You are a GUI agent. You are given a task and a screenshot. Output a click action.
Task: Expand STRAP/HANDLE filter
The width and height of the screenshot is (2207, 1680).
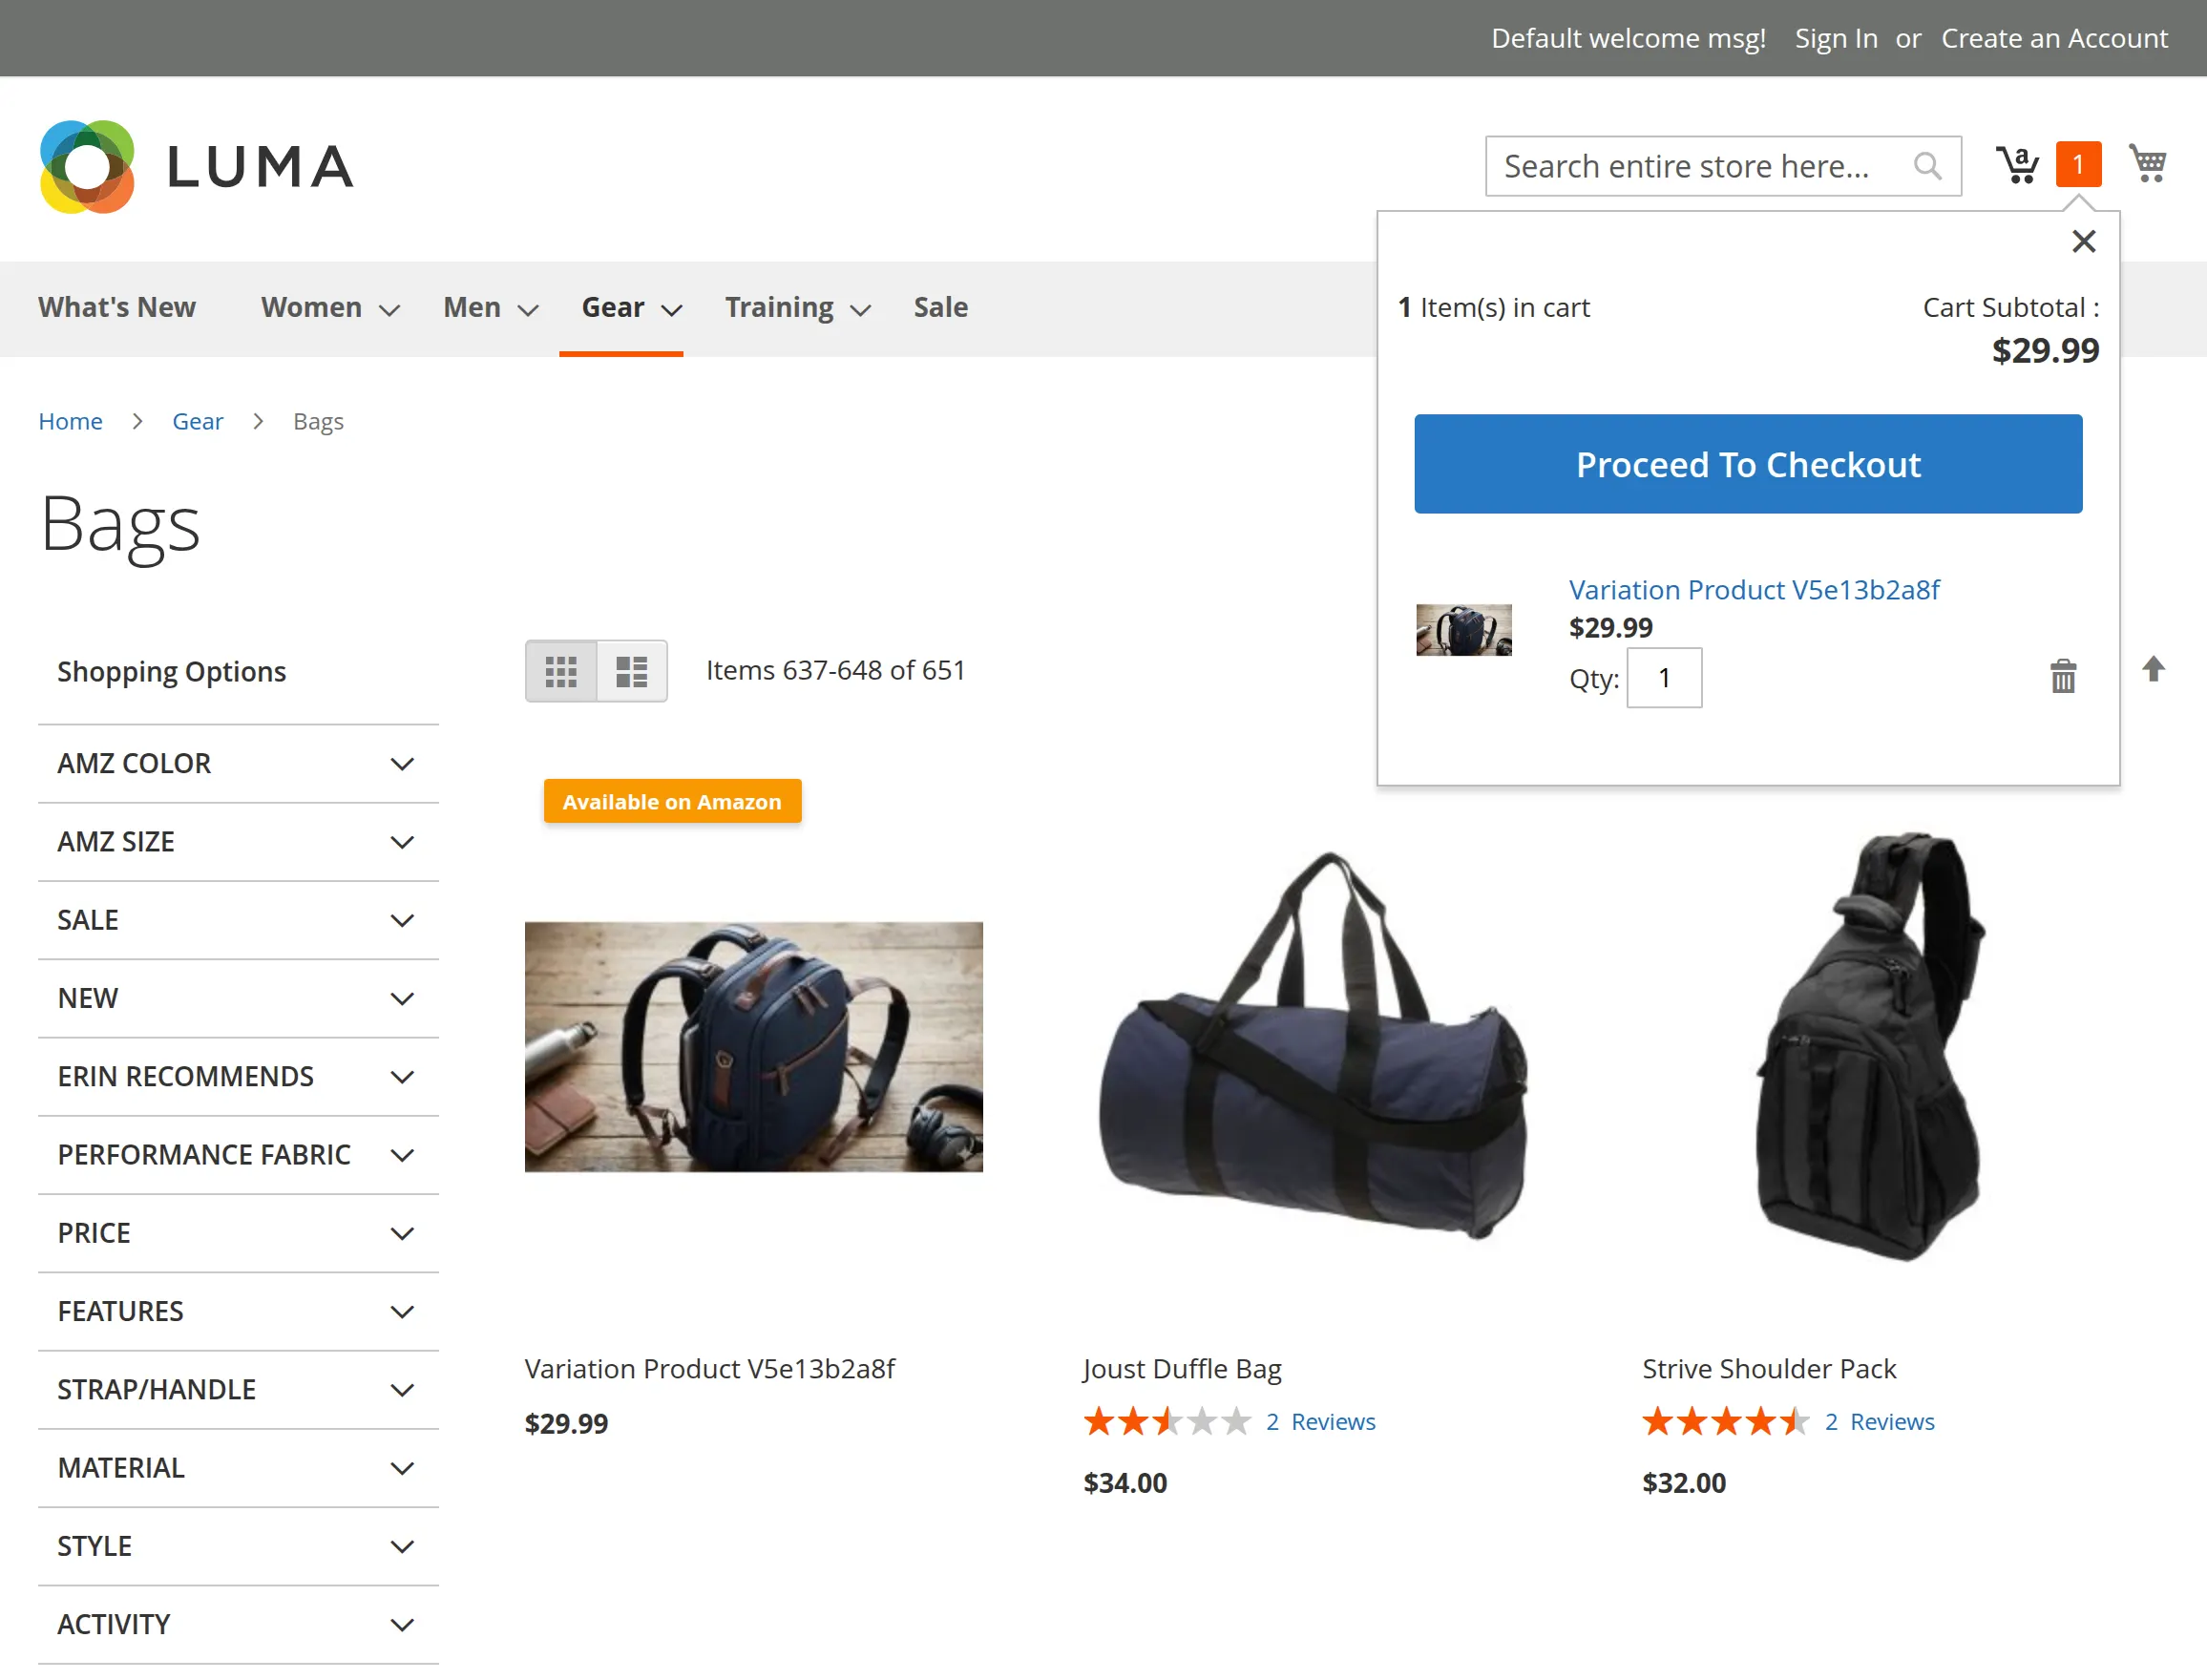pyautogui.click(x=238, y=1390)
